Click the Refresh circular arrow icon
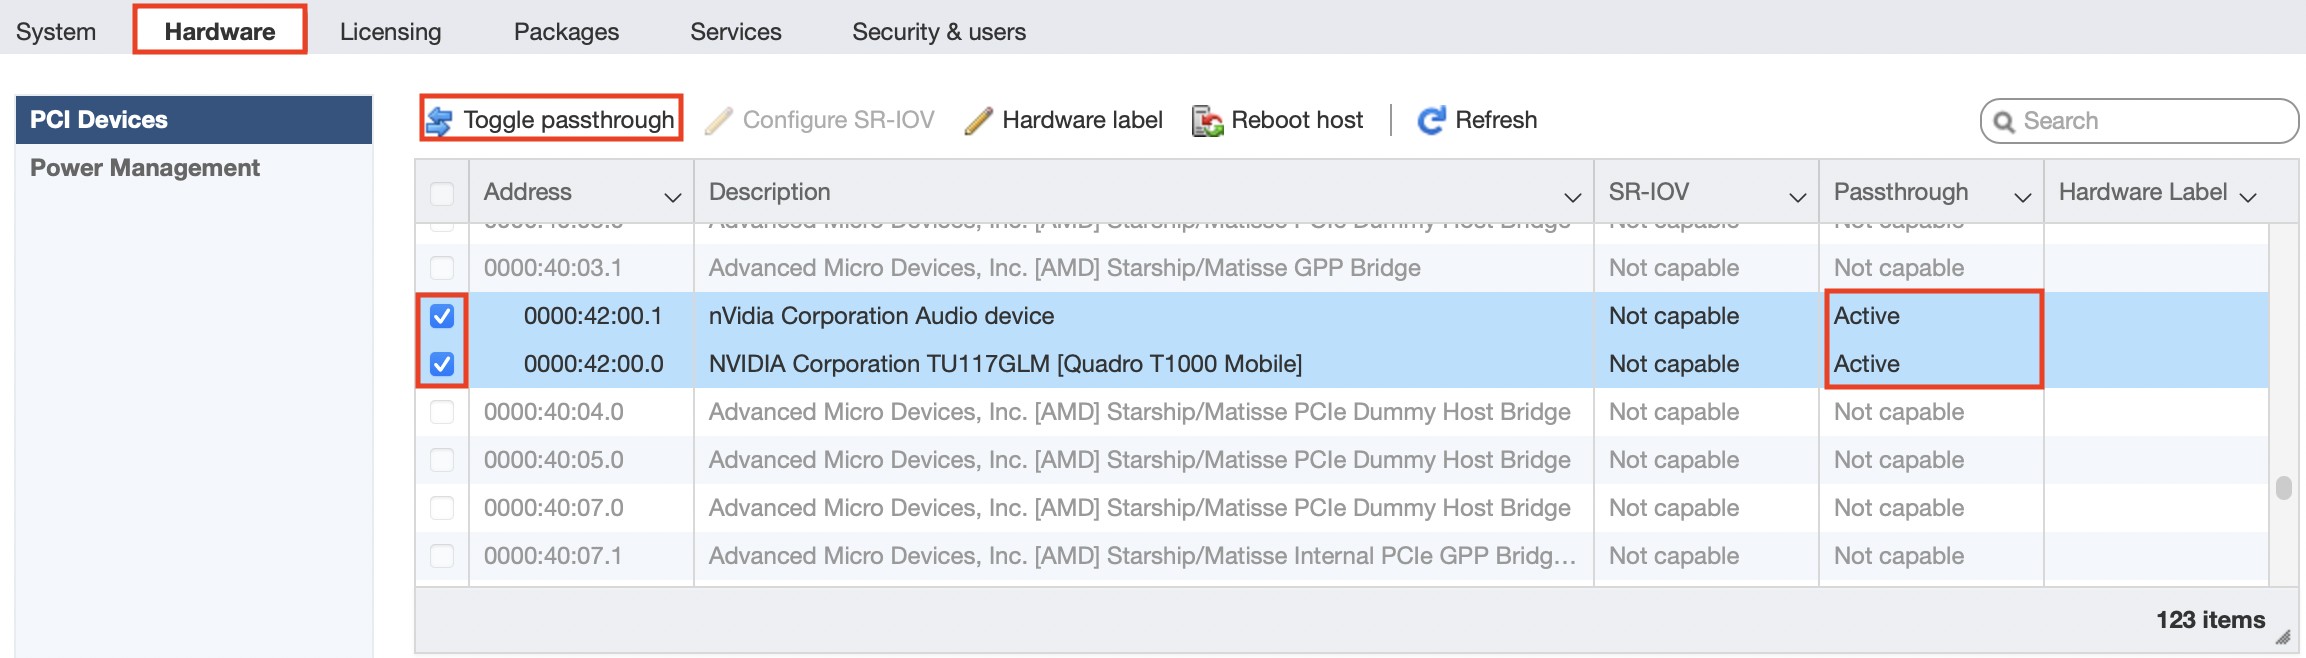The image size is (2306, 658). click(x=1431, y=121)
